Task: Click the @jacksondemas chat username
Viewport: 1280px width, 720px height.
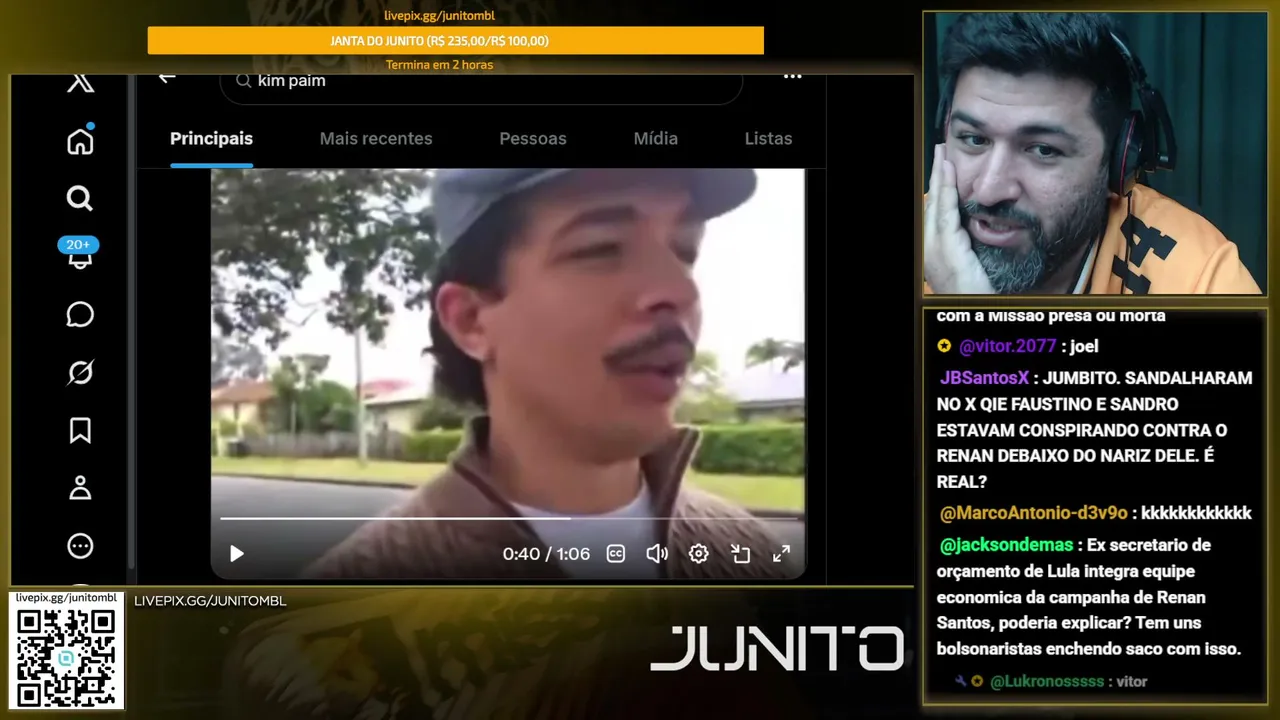Action: 1007,545
